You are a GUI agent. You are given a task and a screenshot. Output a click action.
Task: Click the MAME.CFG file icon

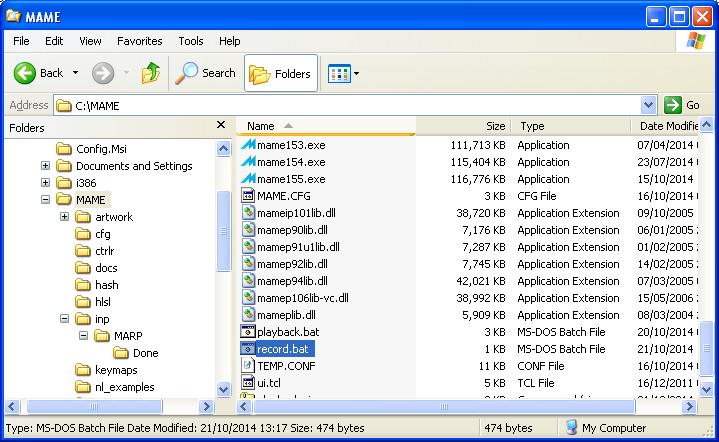click(x=249, y=196)
